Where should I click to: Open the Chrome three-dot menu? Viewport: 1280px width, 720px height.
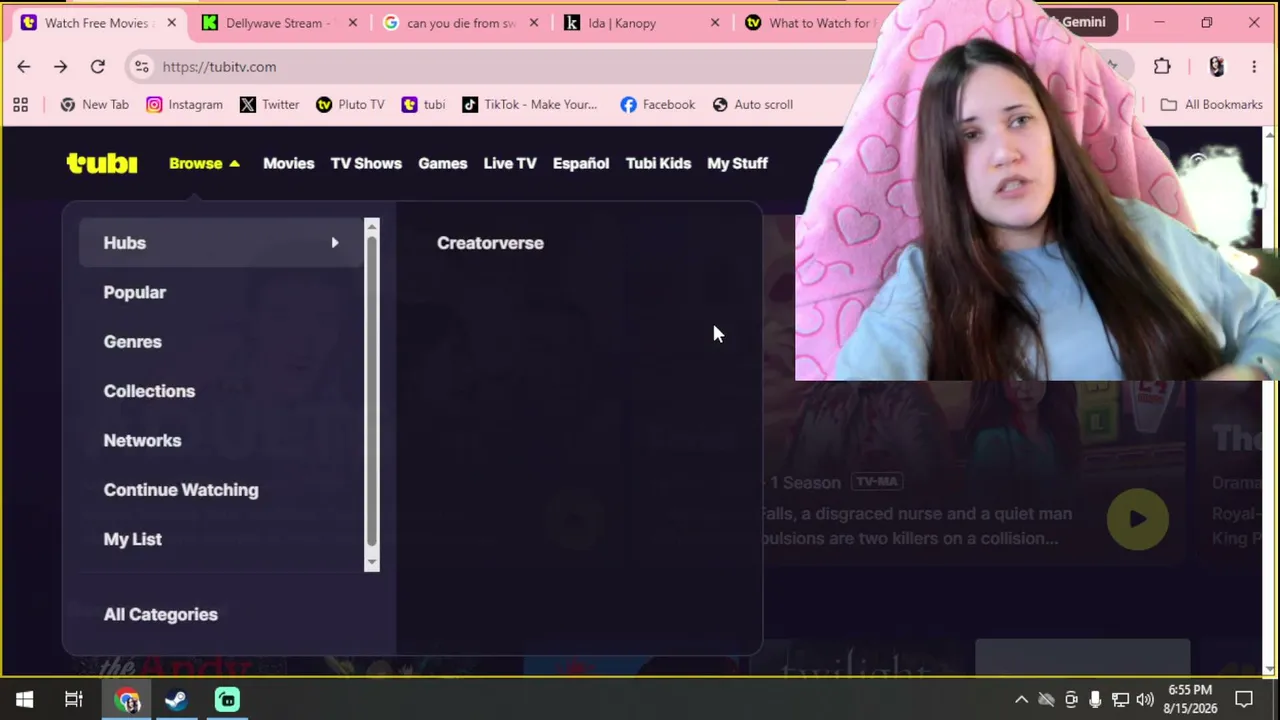[1254, 67]
